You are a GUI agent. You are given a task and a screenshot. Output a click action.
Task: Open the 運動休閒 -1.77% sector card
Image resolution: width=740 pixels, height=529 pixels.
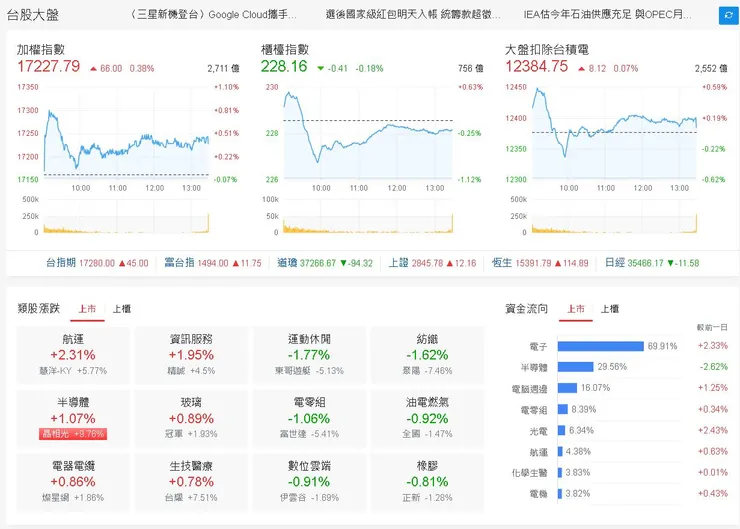(309, 355)
